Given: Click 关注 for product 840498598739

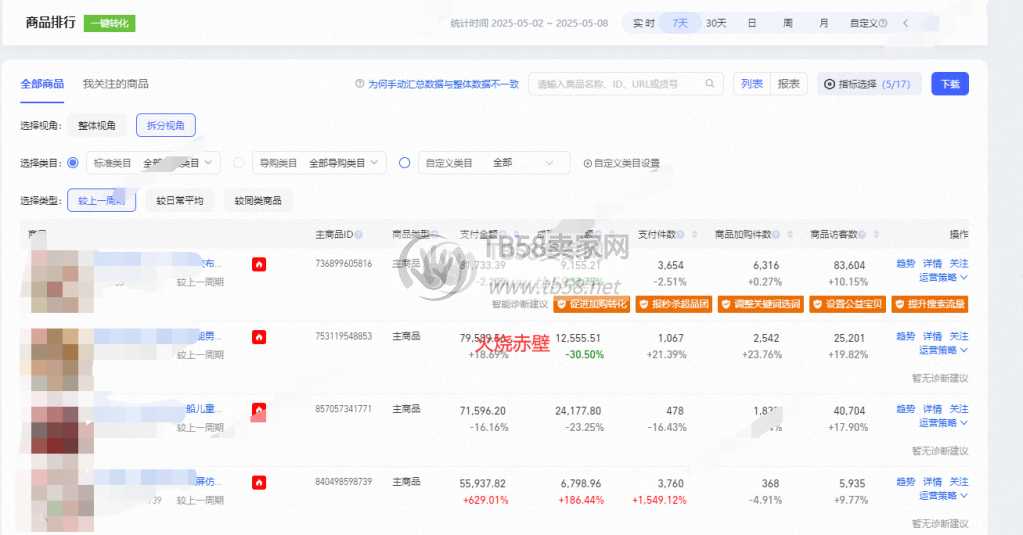Looking at the screenshot, I should pyautogui.click(x=959, y=482).
